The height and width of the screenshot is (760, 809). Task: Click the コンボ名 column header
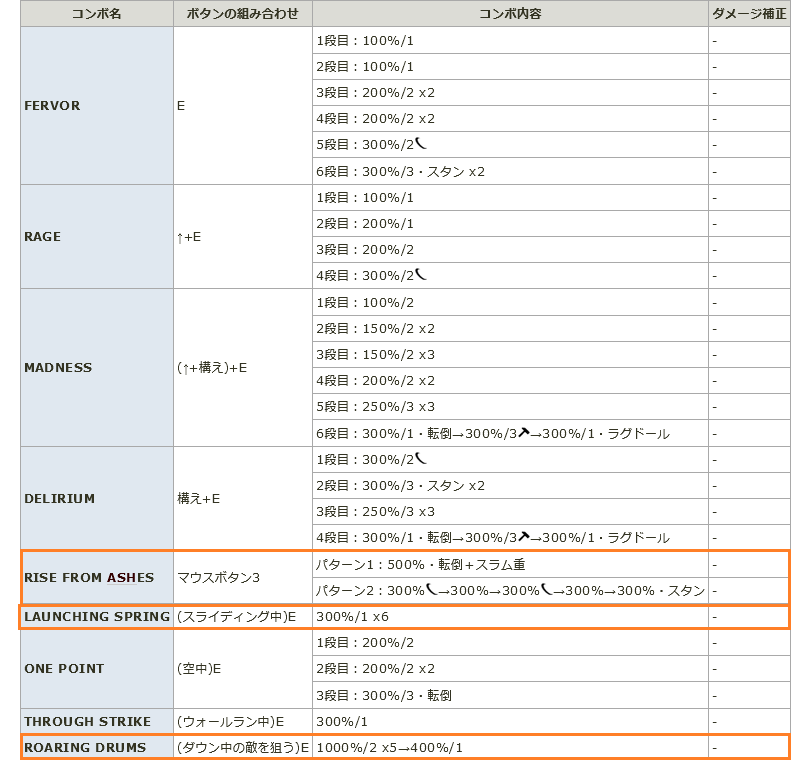96,13
